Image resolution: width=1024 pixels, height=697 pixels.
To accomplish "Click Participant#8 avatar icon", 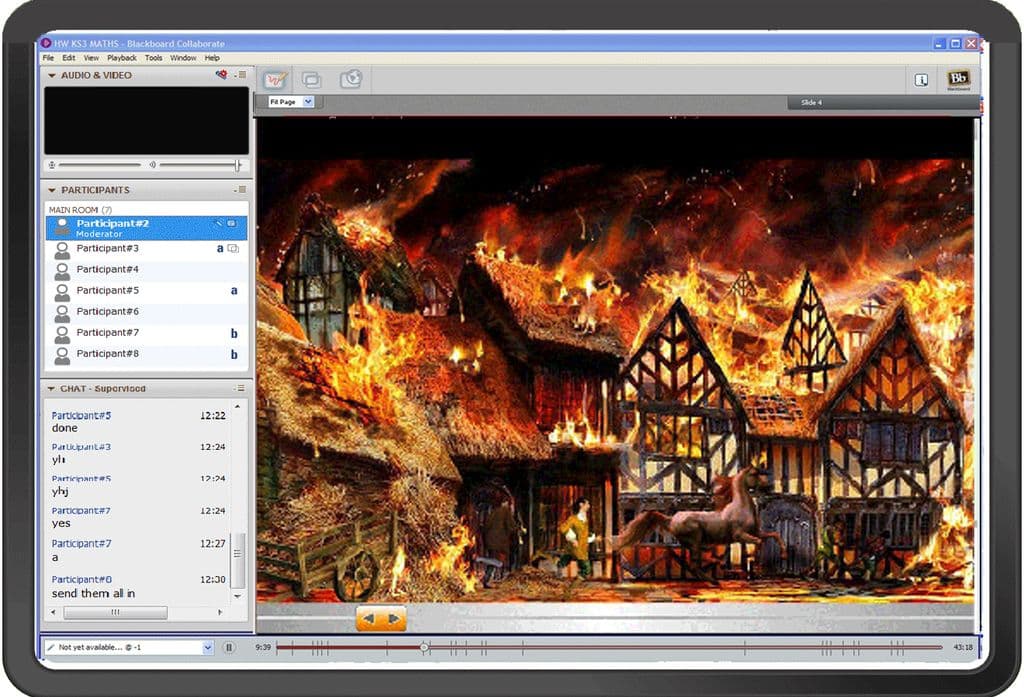I will pos(62,355).
